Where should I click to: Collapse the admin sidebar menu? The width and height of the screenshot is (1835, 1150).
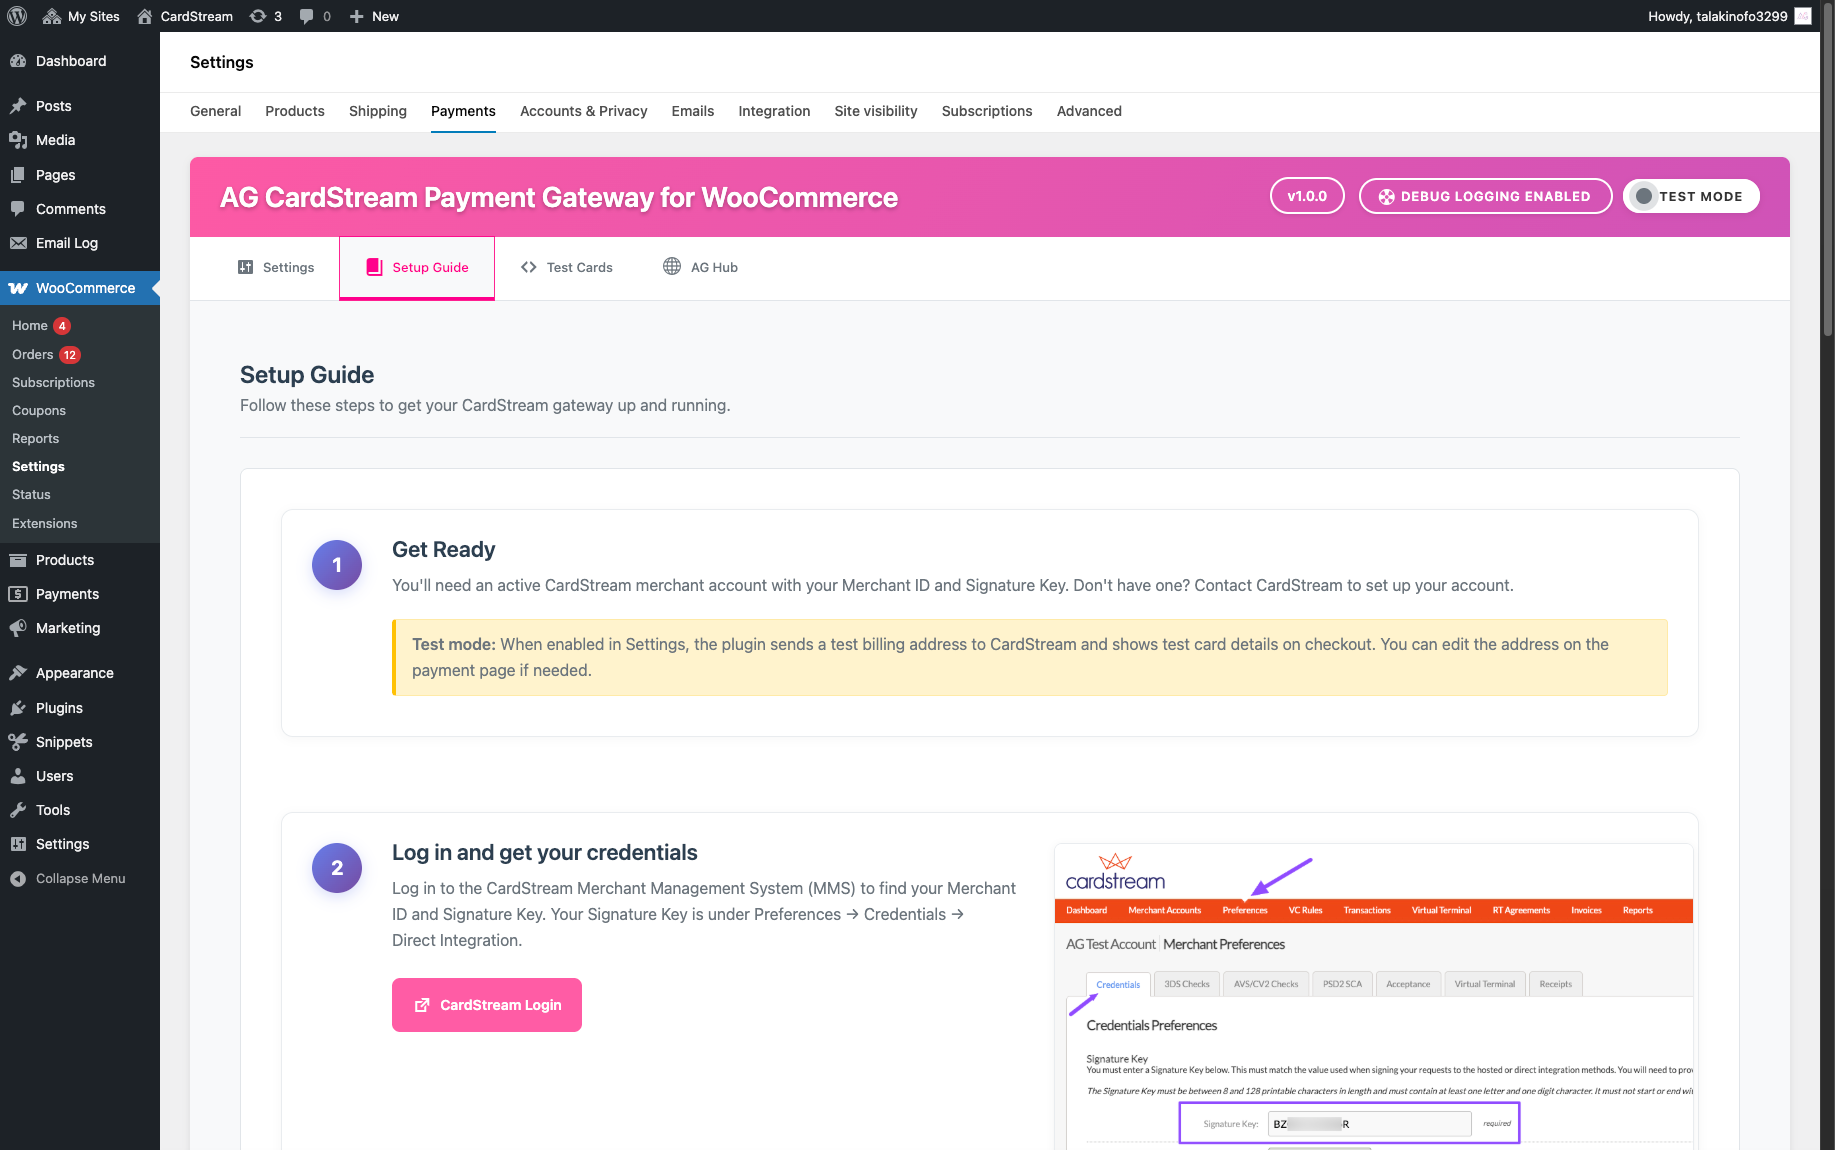[x=80, y=878]
